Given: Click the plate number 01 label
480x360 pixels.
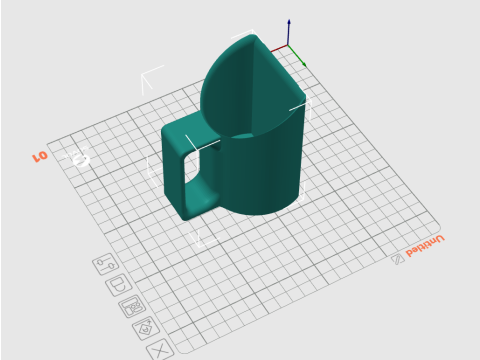Looking at the screenshot, I should [x=40, y=156].
